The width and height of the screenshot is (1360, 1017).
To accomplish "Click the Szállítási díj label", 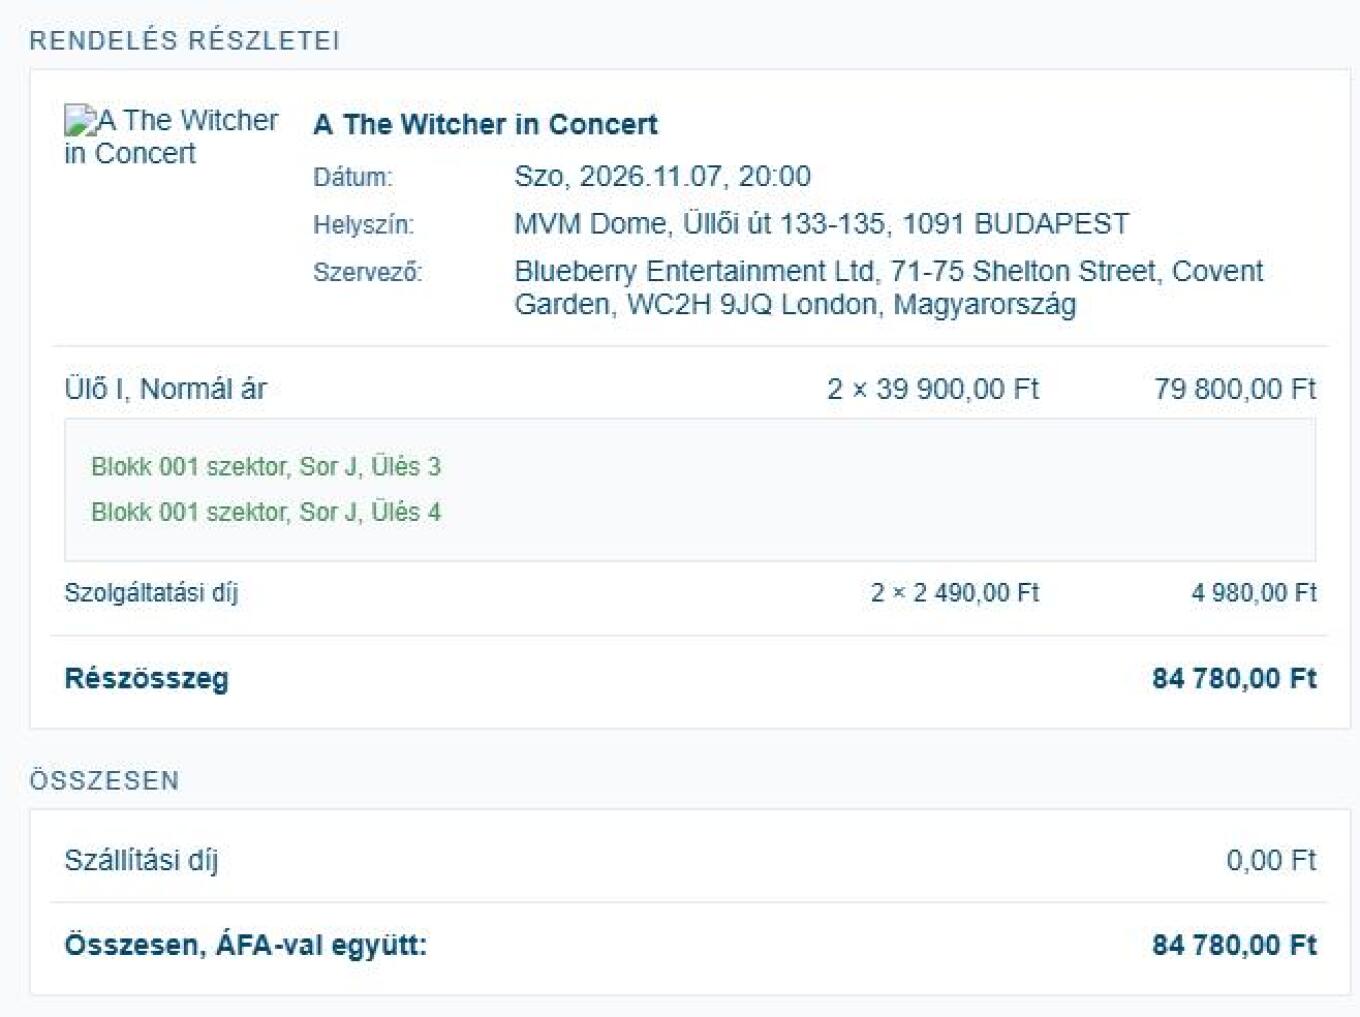I will 141,860.
